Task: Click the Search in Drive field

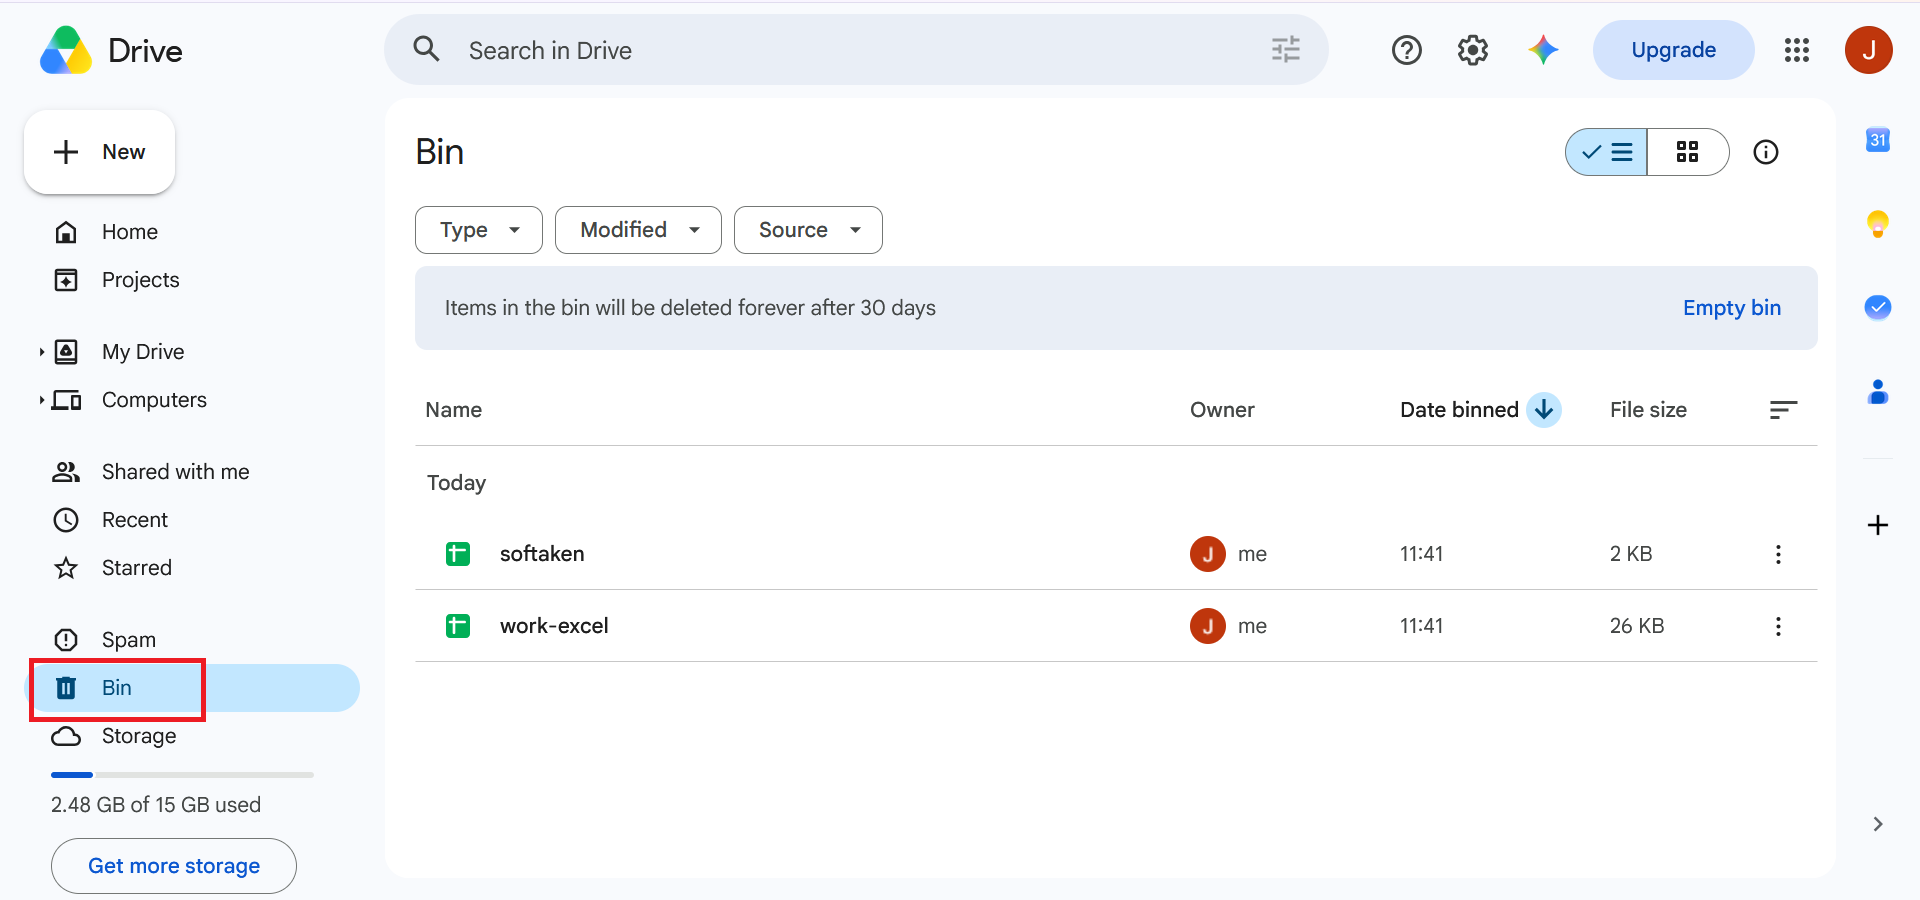Action: tap(856, 50)
